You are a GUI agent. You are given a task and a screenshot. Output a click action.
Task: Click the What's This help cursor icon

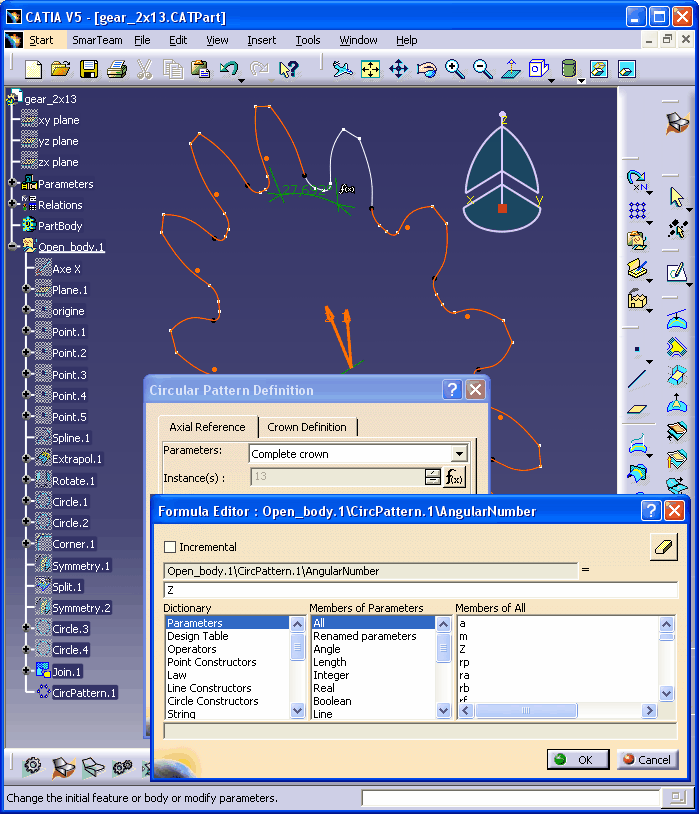click(x=288, y=69)
